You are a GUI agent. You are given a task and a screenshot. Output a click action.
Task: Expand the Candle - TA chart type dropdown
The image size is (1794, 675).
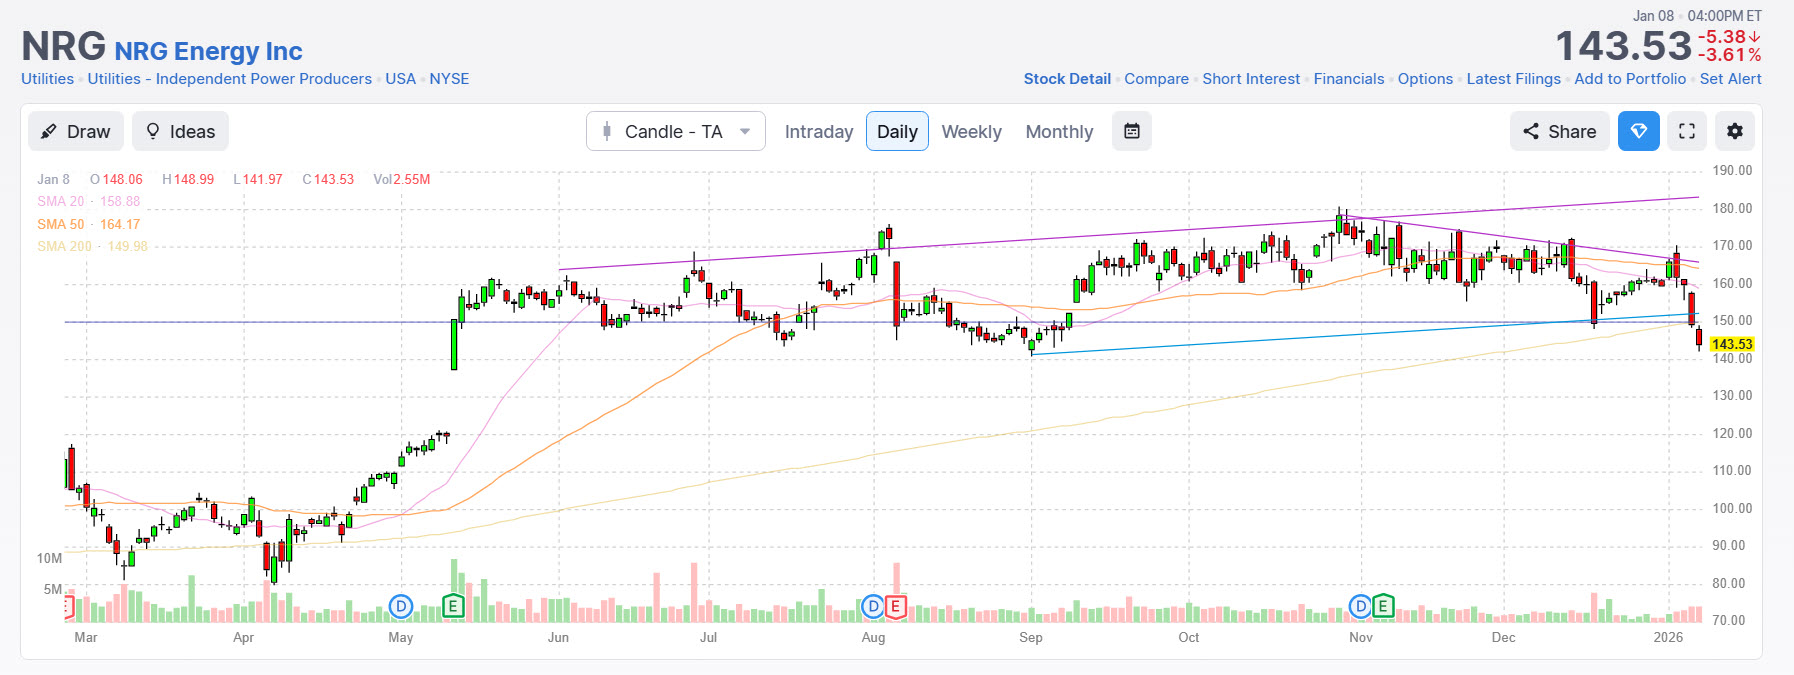(675, 132)
